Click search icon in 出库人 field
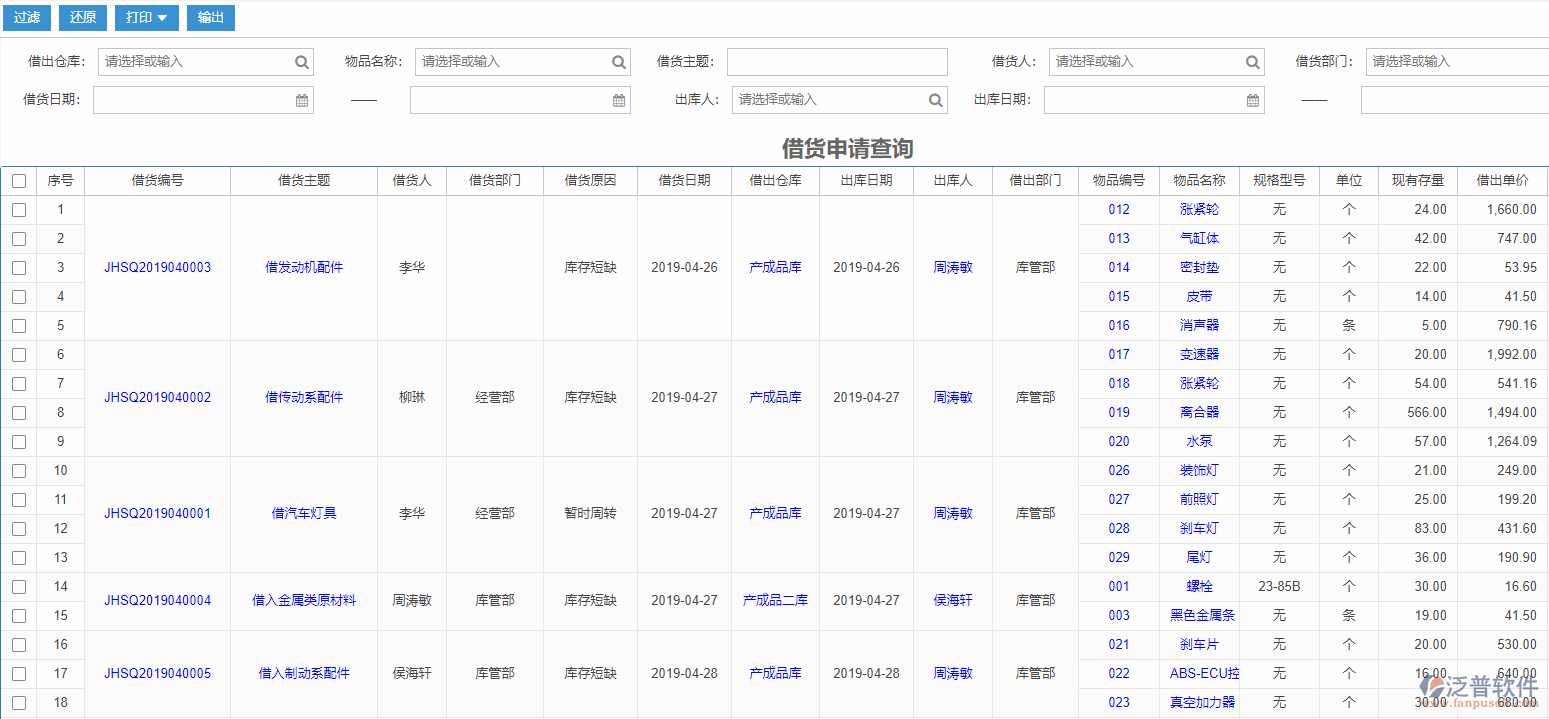This screenshot has width=1549, height=719. (936, 100)
